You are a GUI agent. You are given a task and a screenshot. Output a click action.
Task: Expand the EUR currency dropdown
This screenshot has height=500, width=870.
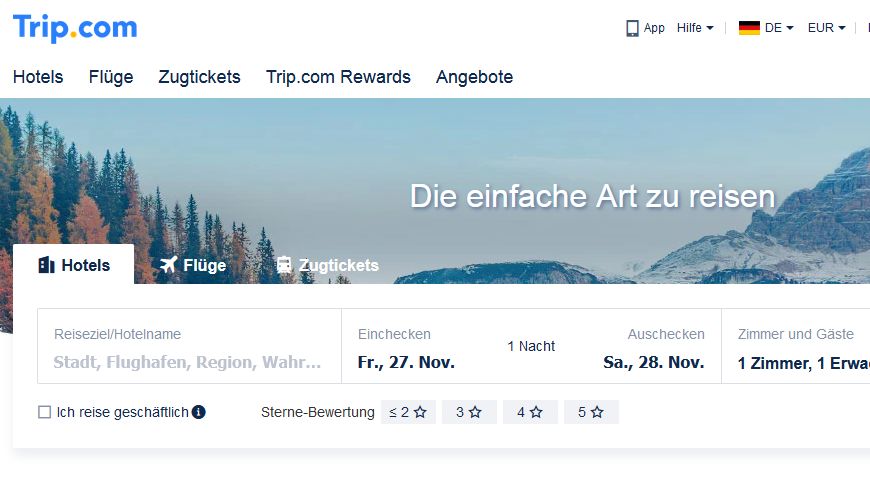[x=826, y=28]
